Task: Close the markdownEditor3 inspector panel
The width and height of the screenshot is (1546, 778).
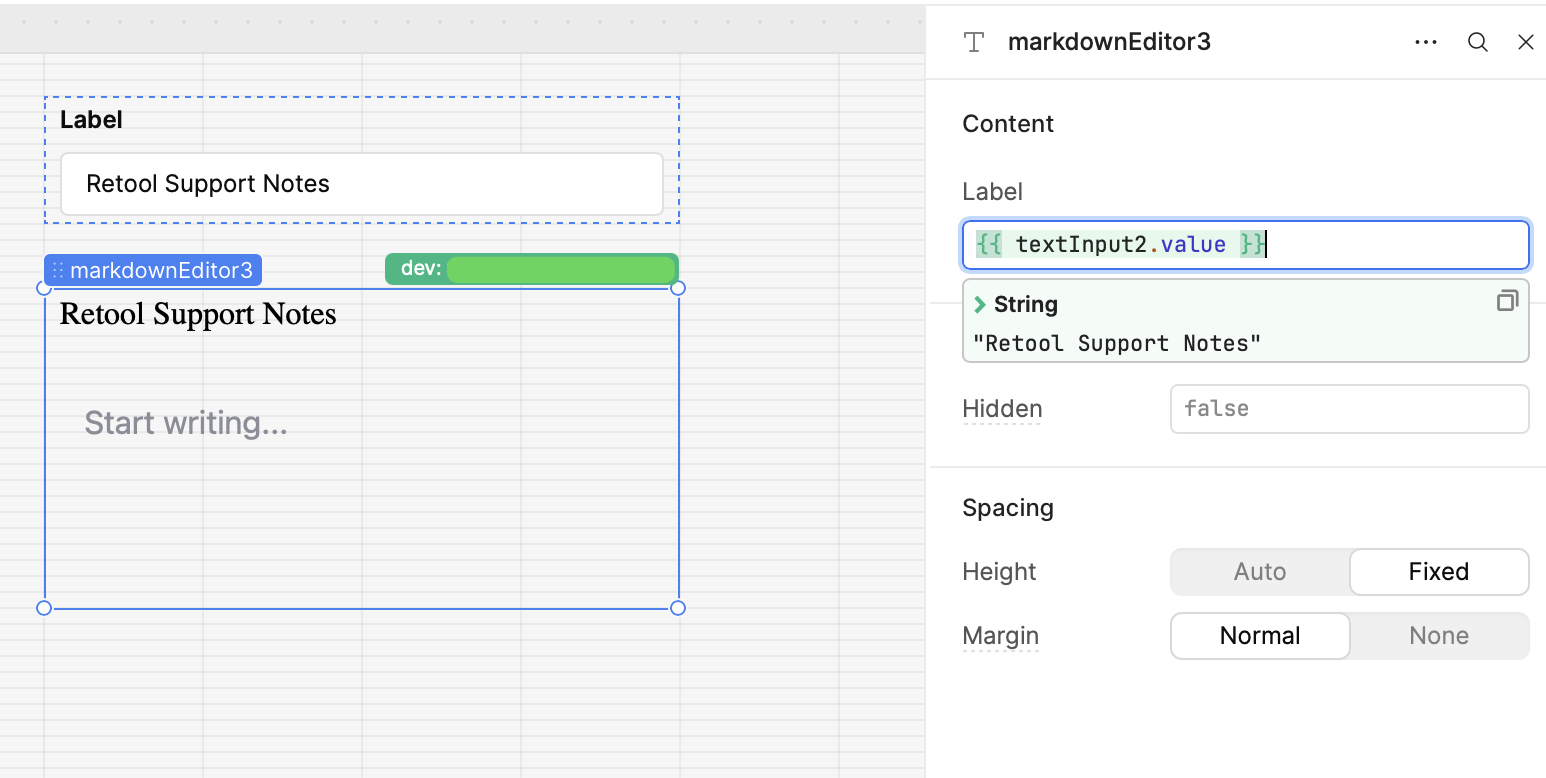Action: [x=1525, y=42]
